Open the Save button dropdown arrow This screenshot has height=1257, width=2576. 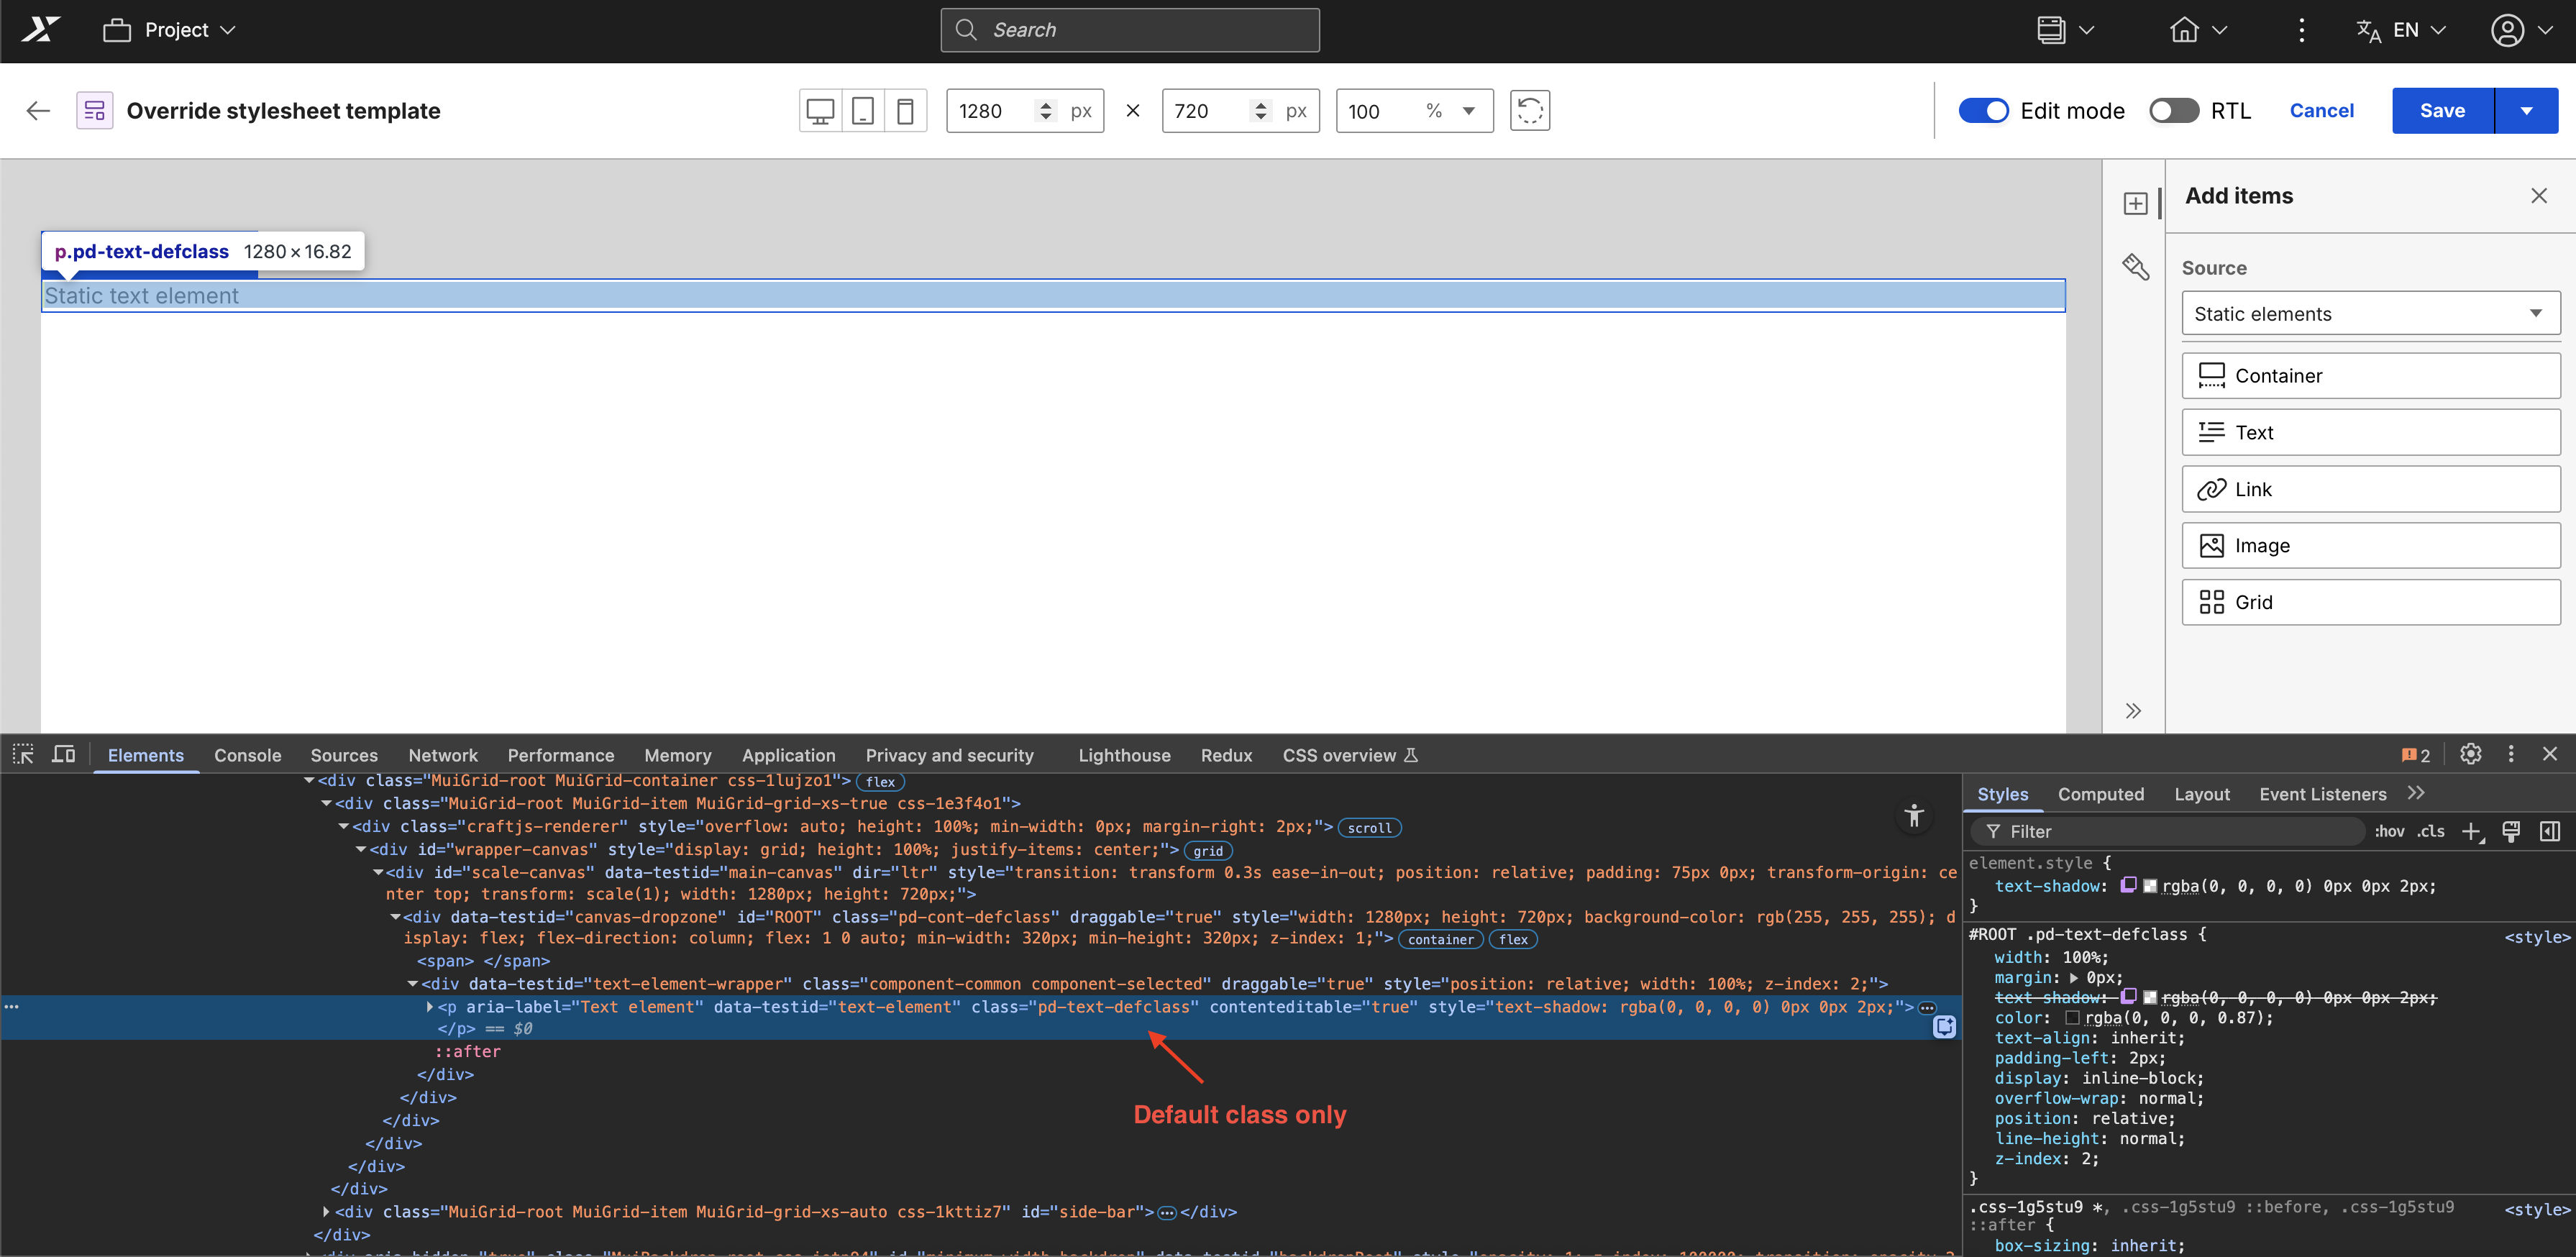(2526, 111)
